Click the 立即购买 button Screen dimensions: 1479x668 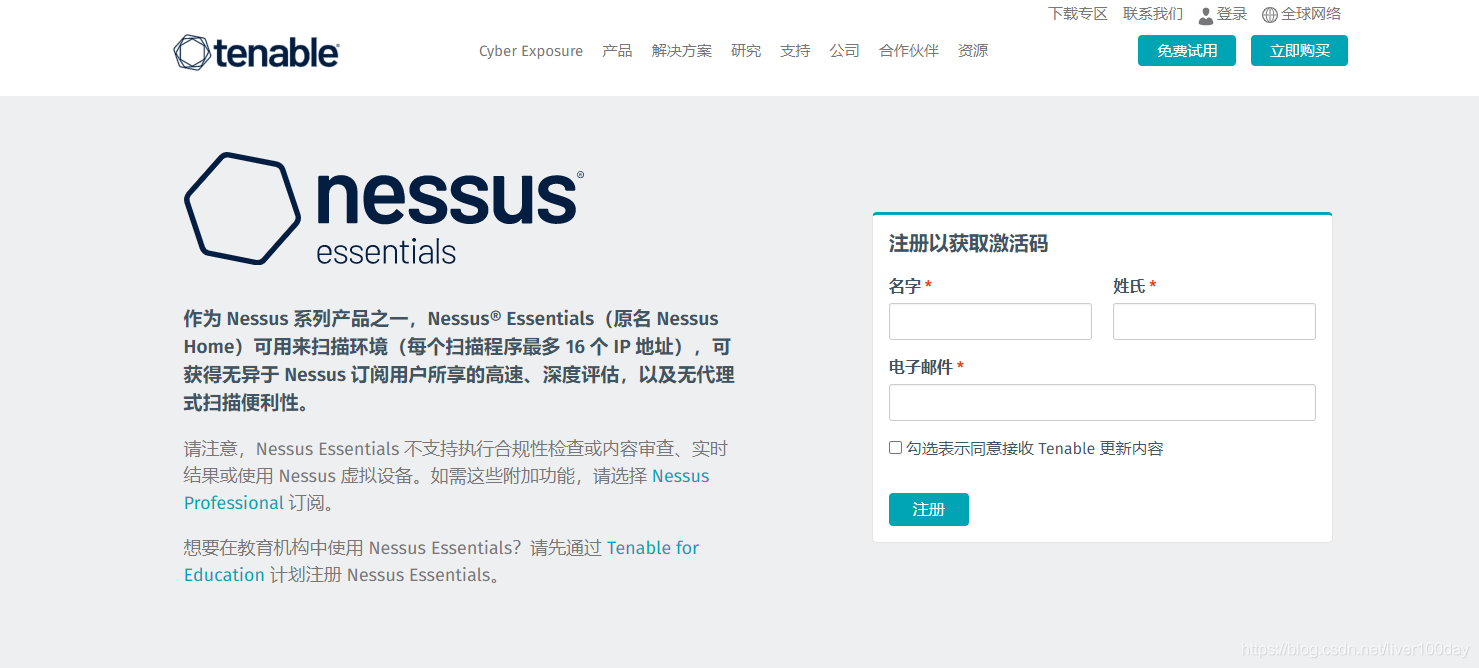tap(1299, 51)
